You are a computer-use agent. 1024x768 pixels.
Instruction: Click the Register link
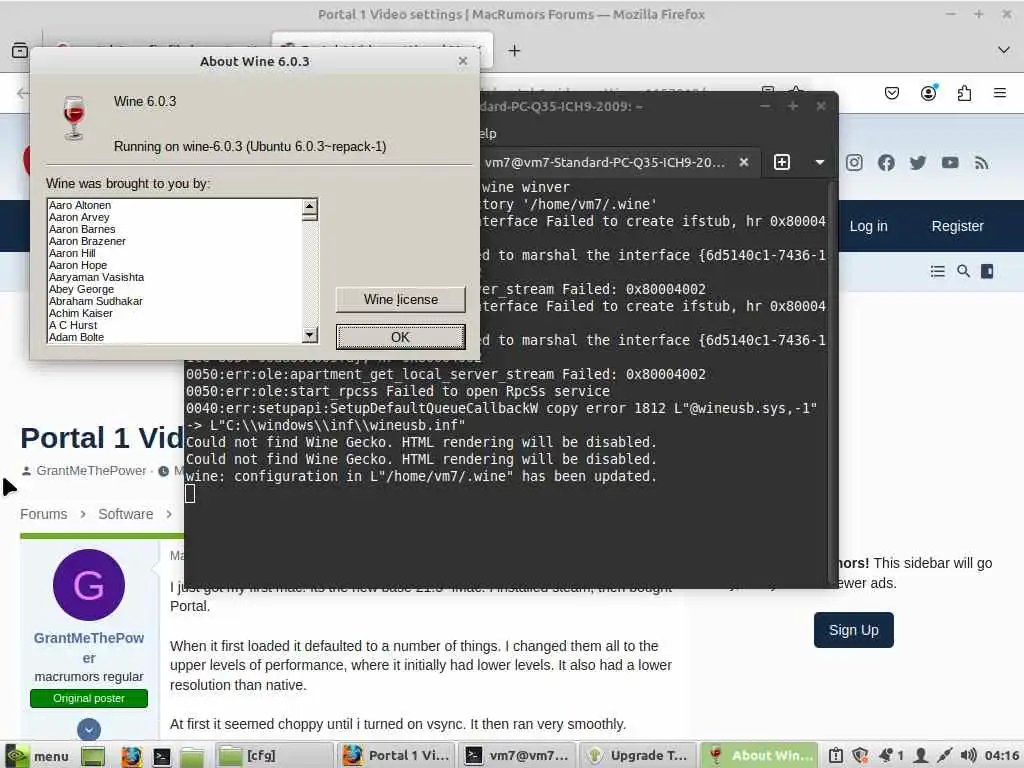pos(957,226)
